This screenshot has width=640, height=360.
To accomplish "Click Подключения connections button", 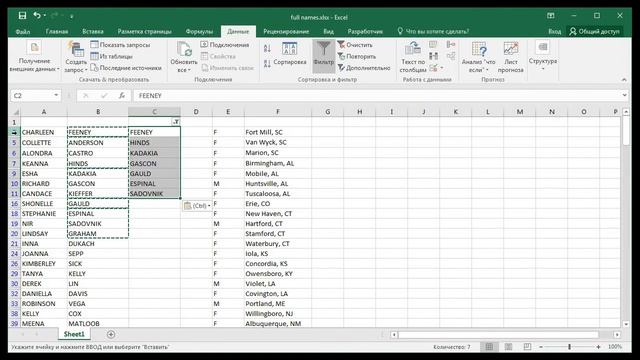I will pos(225,44).
